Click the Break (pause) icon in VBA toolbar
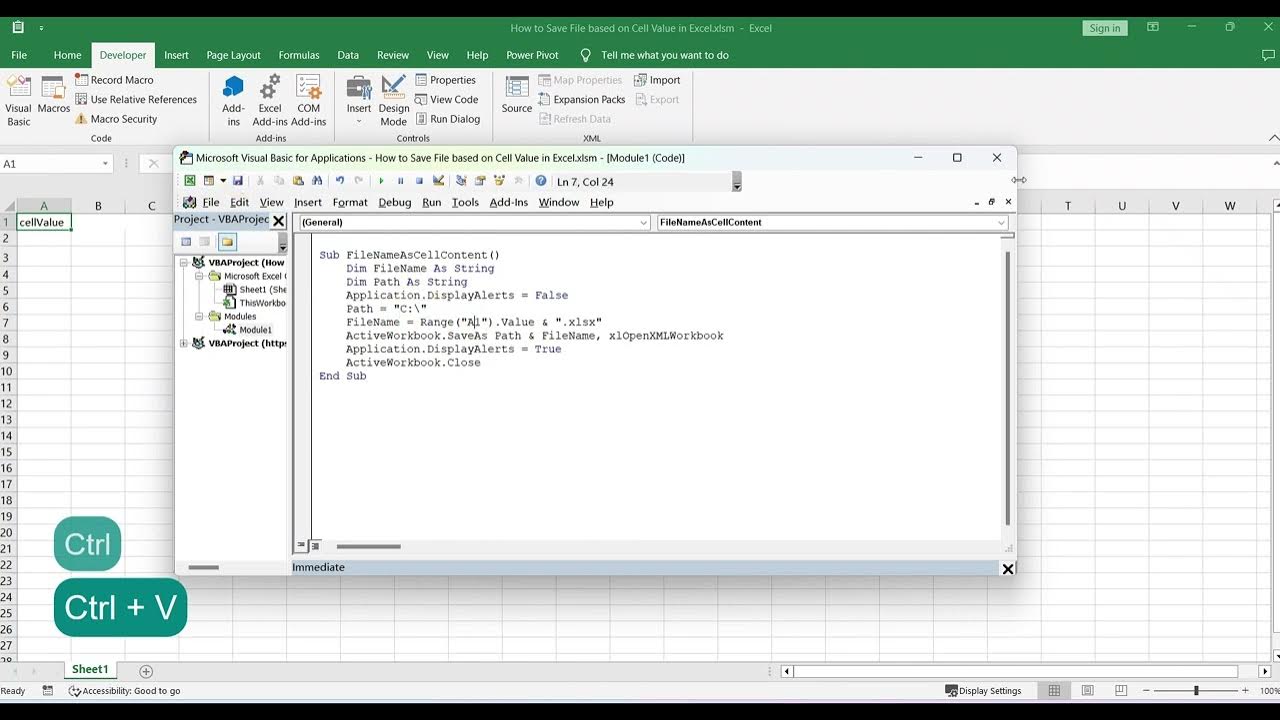Viewport: 1280px width, 720px height. coord(400,181)
